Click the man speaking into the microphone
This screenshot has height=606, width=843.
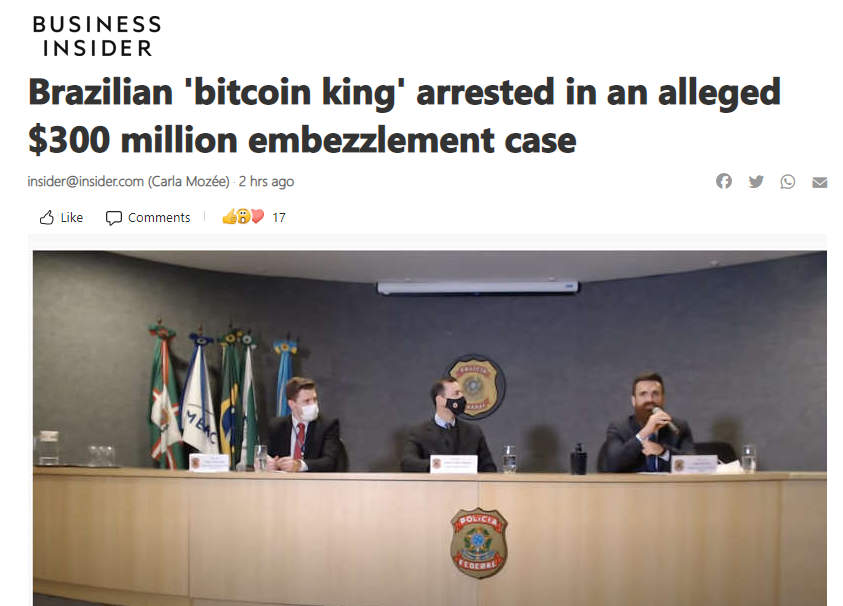(647, 425)
